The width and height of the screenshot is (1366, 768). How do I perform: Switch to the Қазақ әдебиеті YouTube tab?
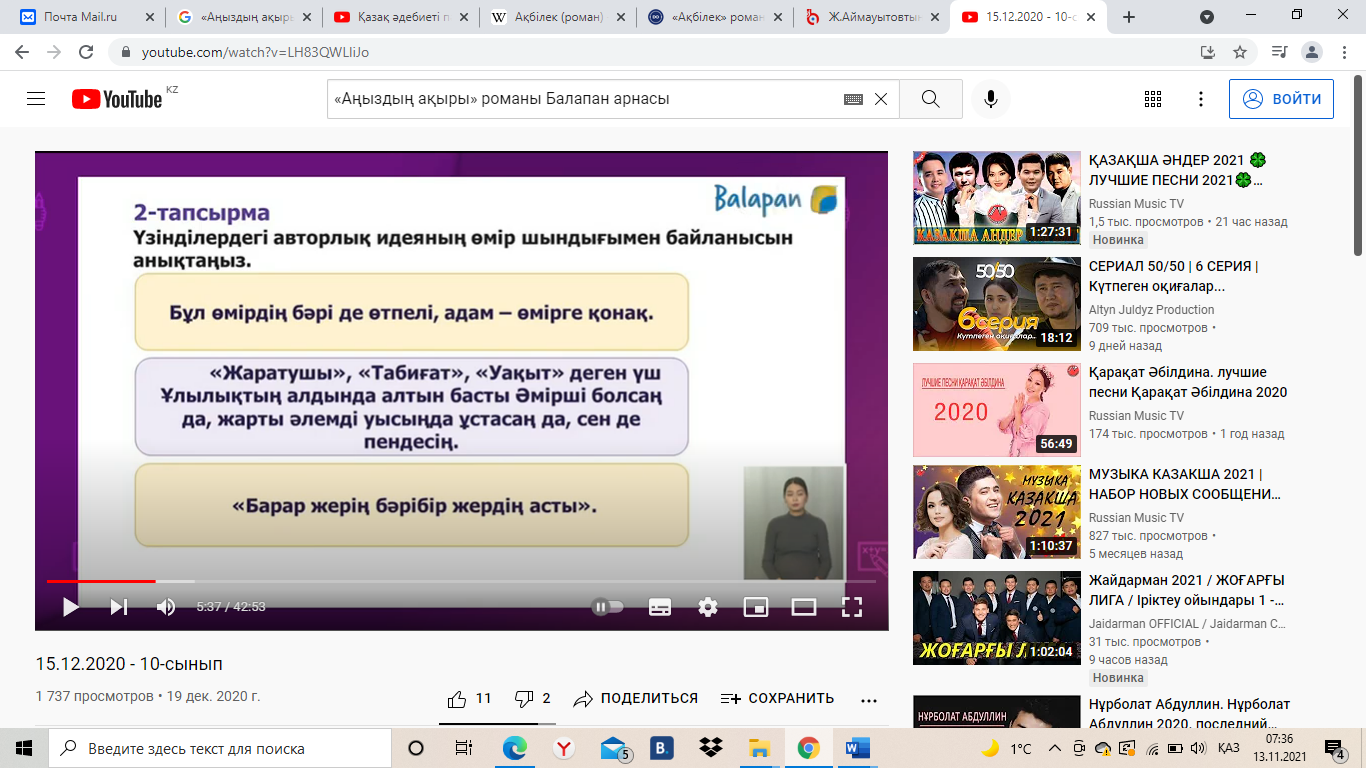400,17
